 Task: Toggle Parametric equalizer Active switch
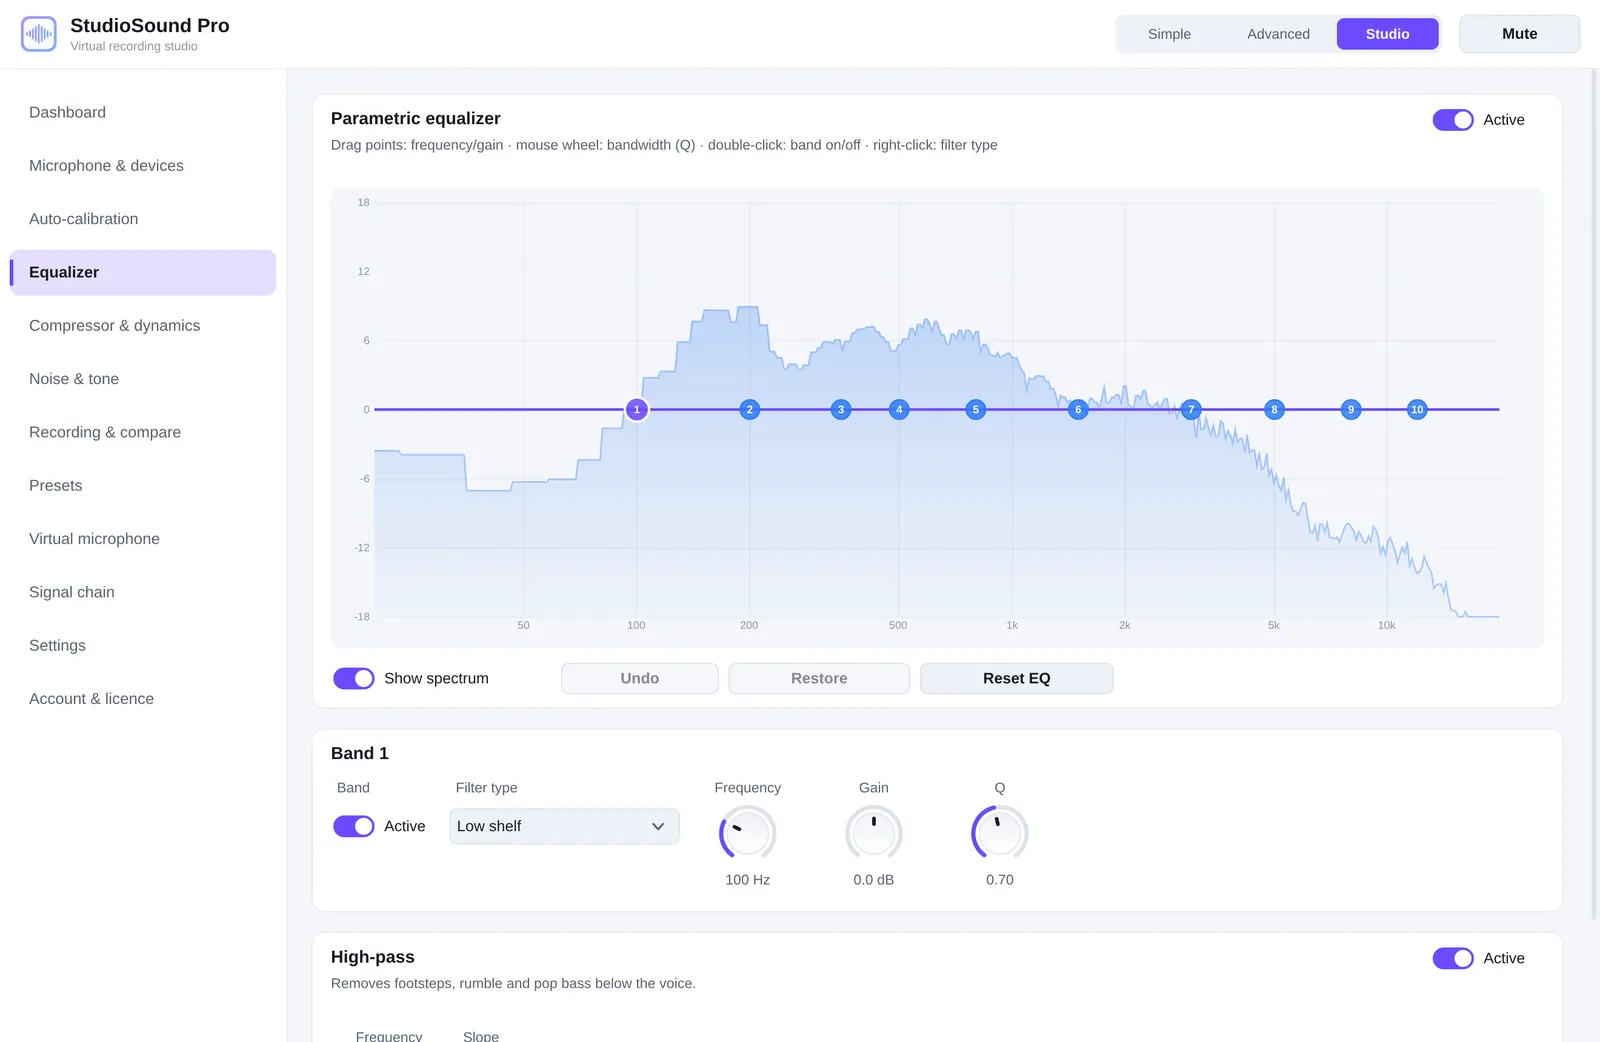(x=1453, y=120)
